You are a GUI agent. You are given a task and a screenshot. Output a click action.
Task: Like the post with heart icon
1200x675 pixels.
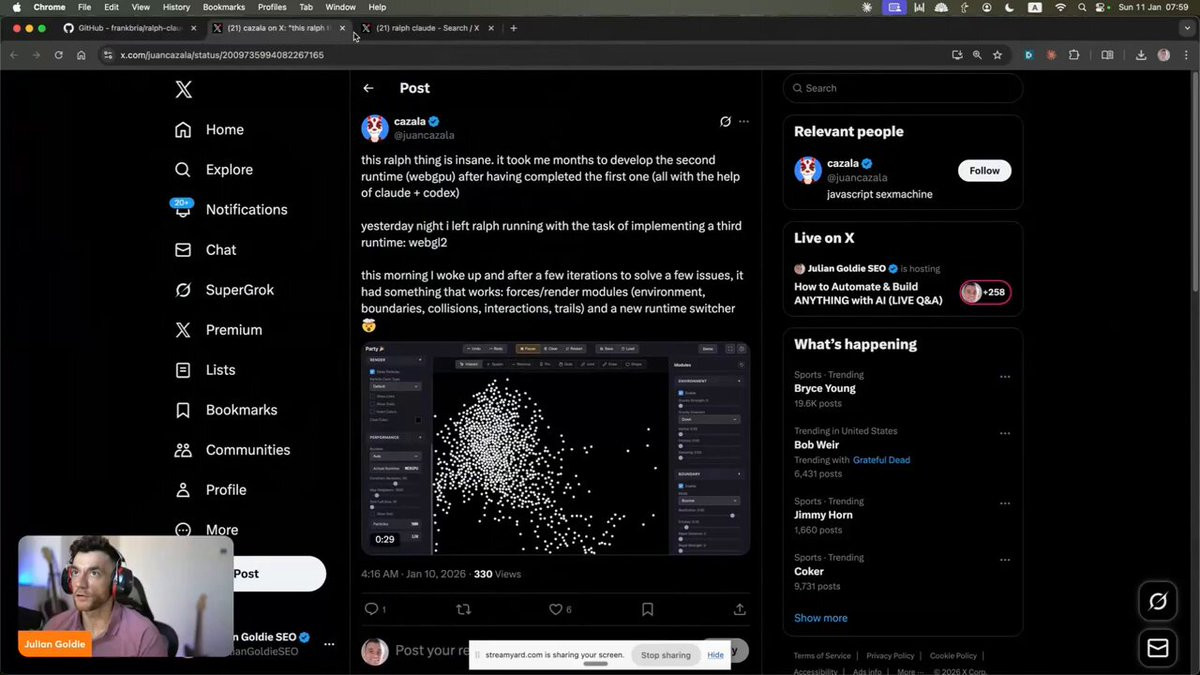tap(555, 609)
